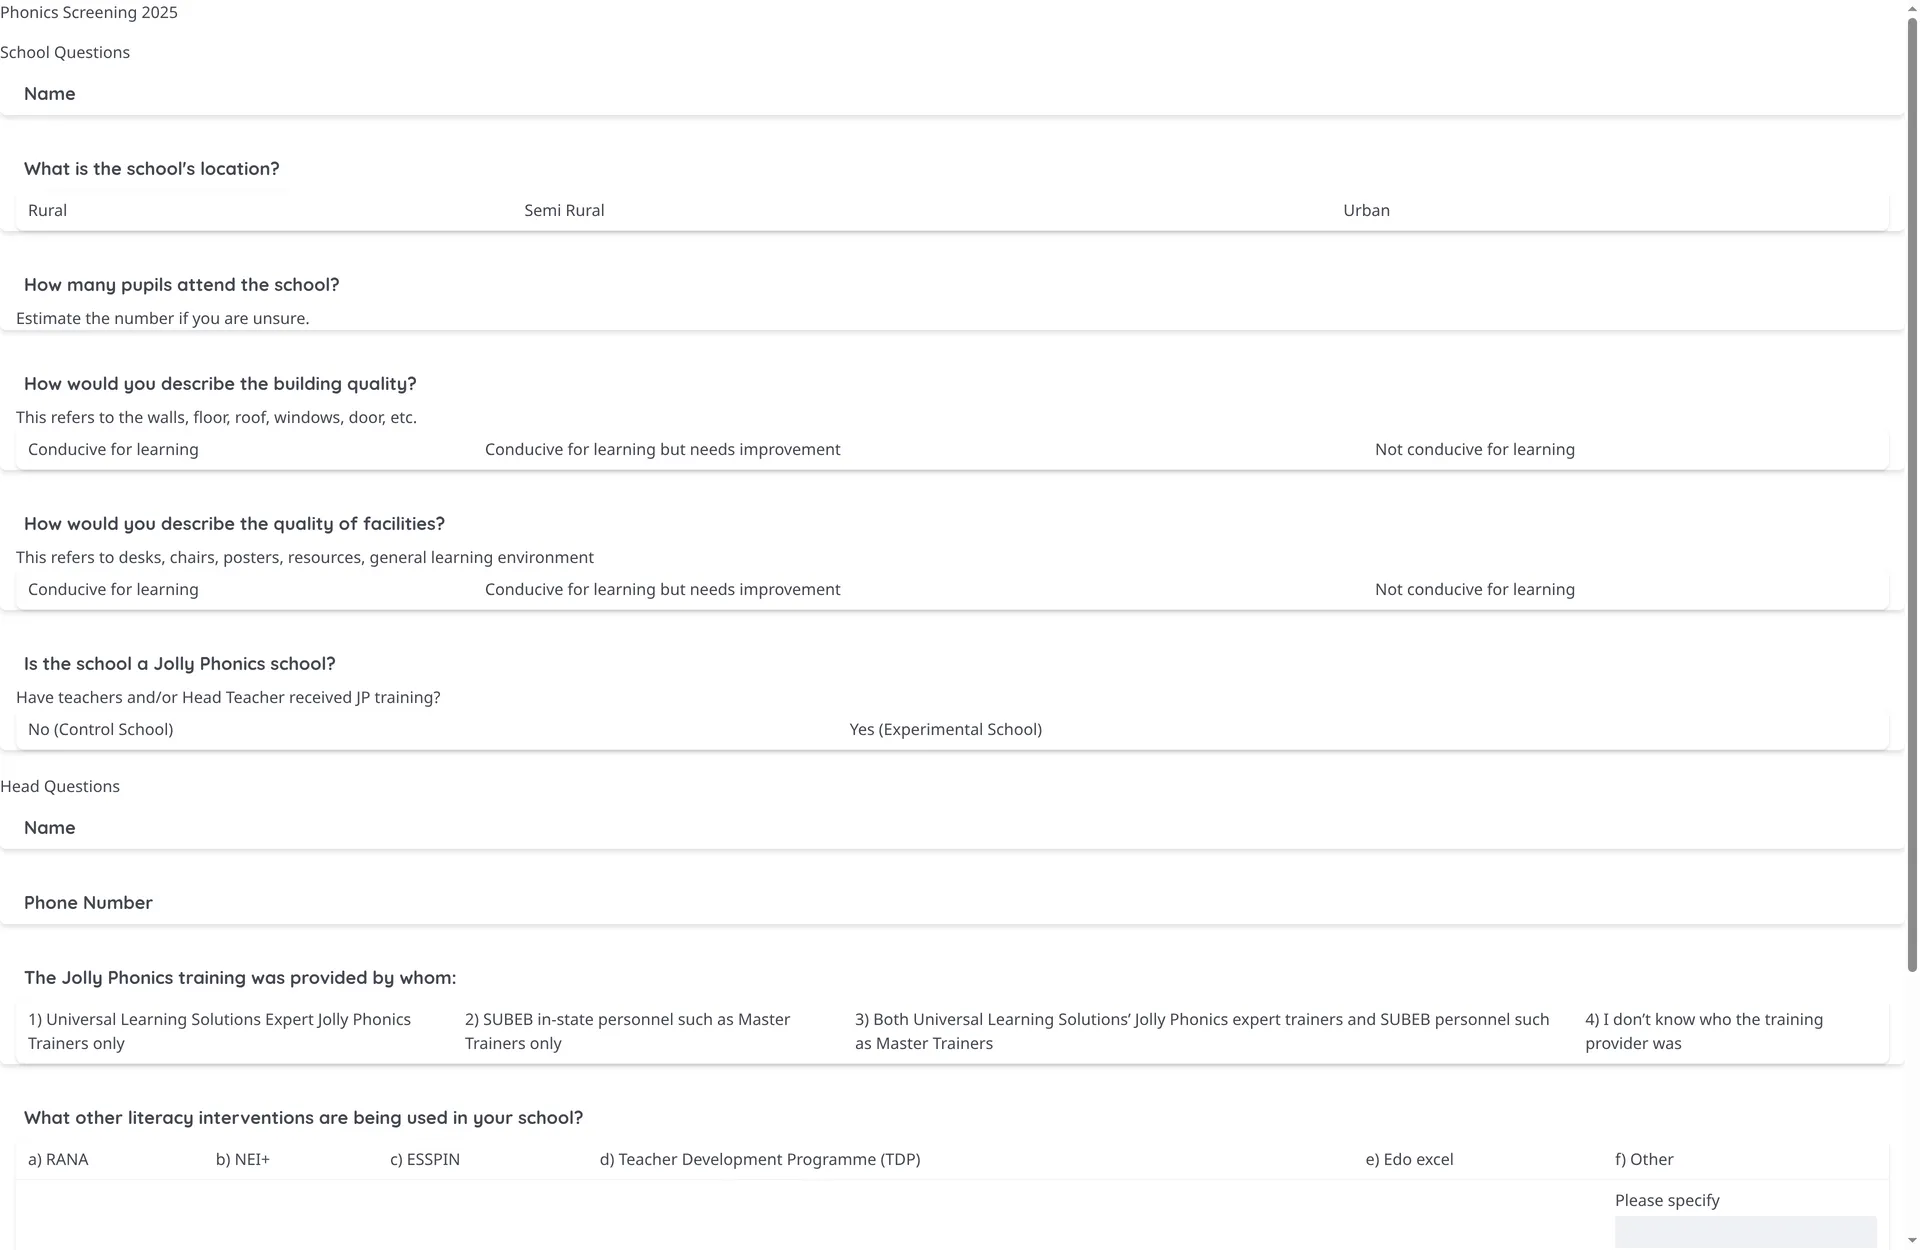Check the Other intervention option
The image size is (1920, 1250).
click(1644, 1159)
